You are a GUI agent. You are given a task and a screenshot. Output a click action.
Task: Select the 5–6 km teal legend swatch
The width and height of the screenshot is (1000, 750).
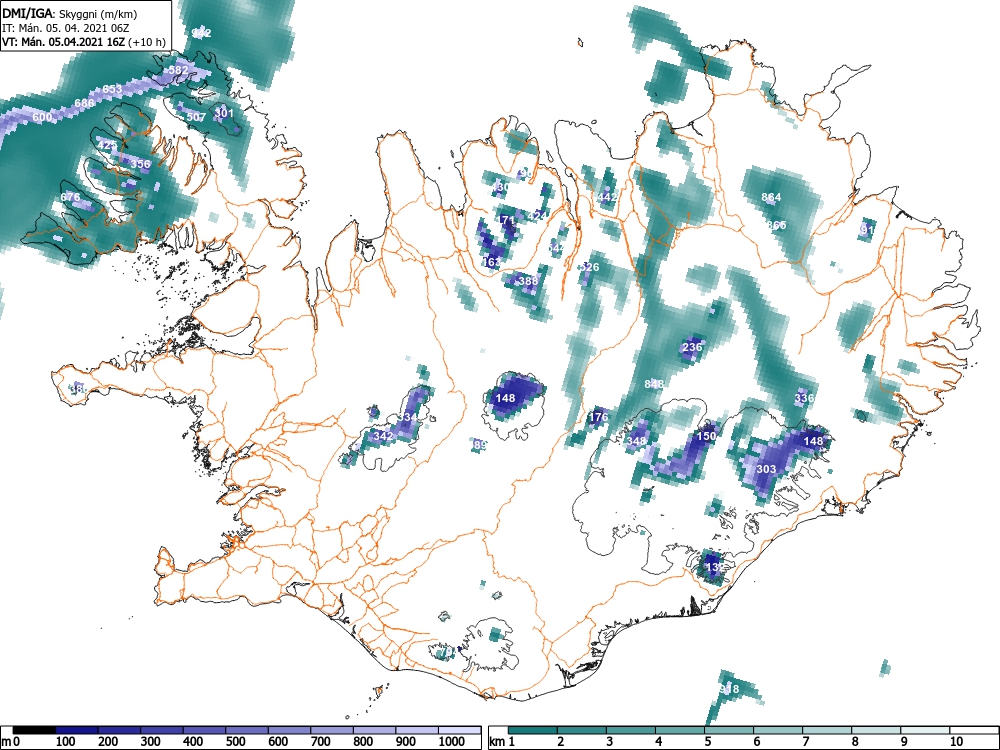coord(730,730)
